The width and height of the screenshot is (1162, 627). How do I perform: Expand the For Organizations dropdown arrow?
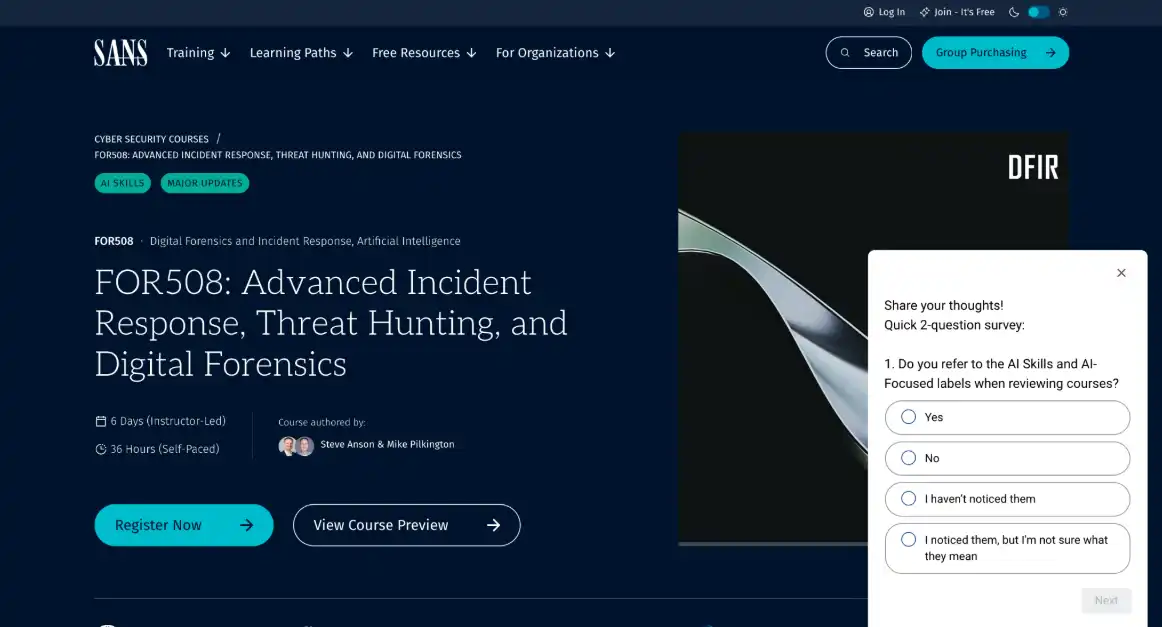pyautogui.click(x=610, y=53)
